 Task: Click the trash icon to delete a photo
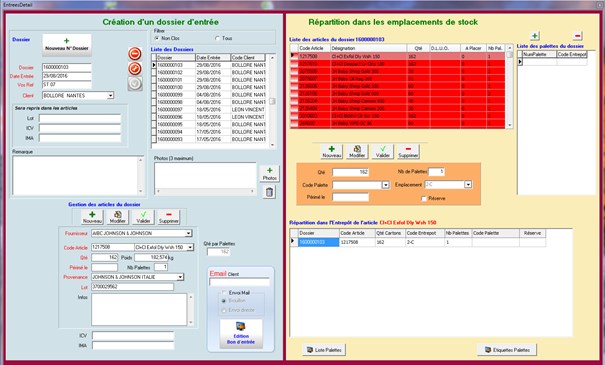coord(269,192)
